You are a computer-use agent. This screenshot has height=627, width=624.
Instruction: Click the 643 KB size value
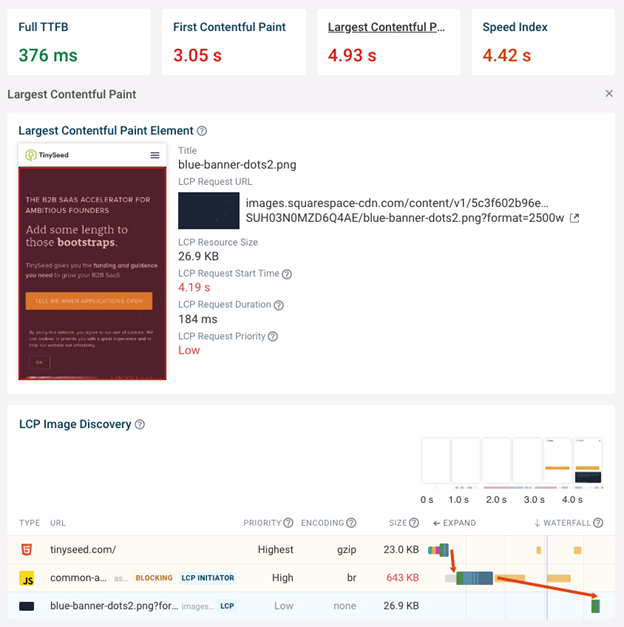pyautogui.click(x=402, y=578)
